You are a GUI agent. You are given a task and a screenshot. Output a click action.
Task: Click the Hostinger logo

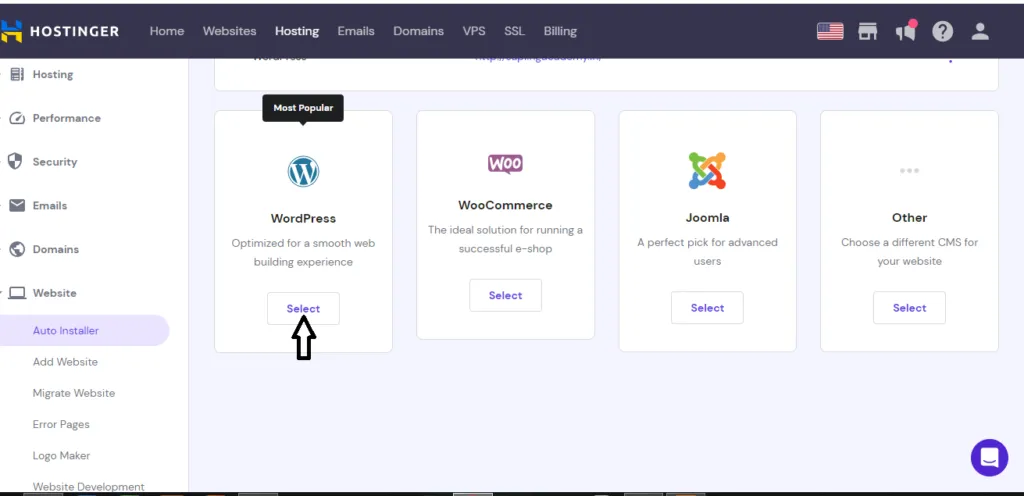tap(59, 31)
